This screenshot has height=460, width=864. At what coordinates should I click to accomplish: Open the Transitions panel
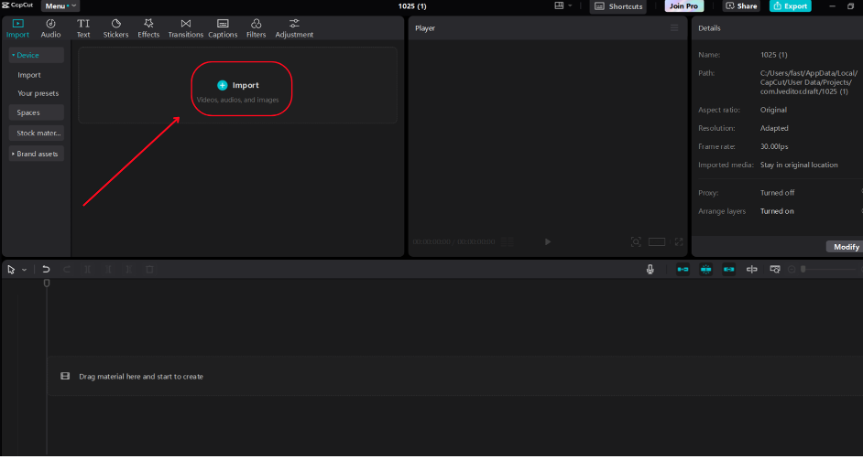[x=185, y=28]
